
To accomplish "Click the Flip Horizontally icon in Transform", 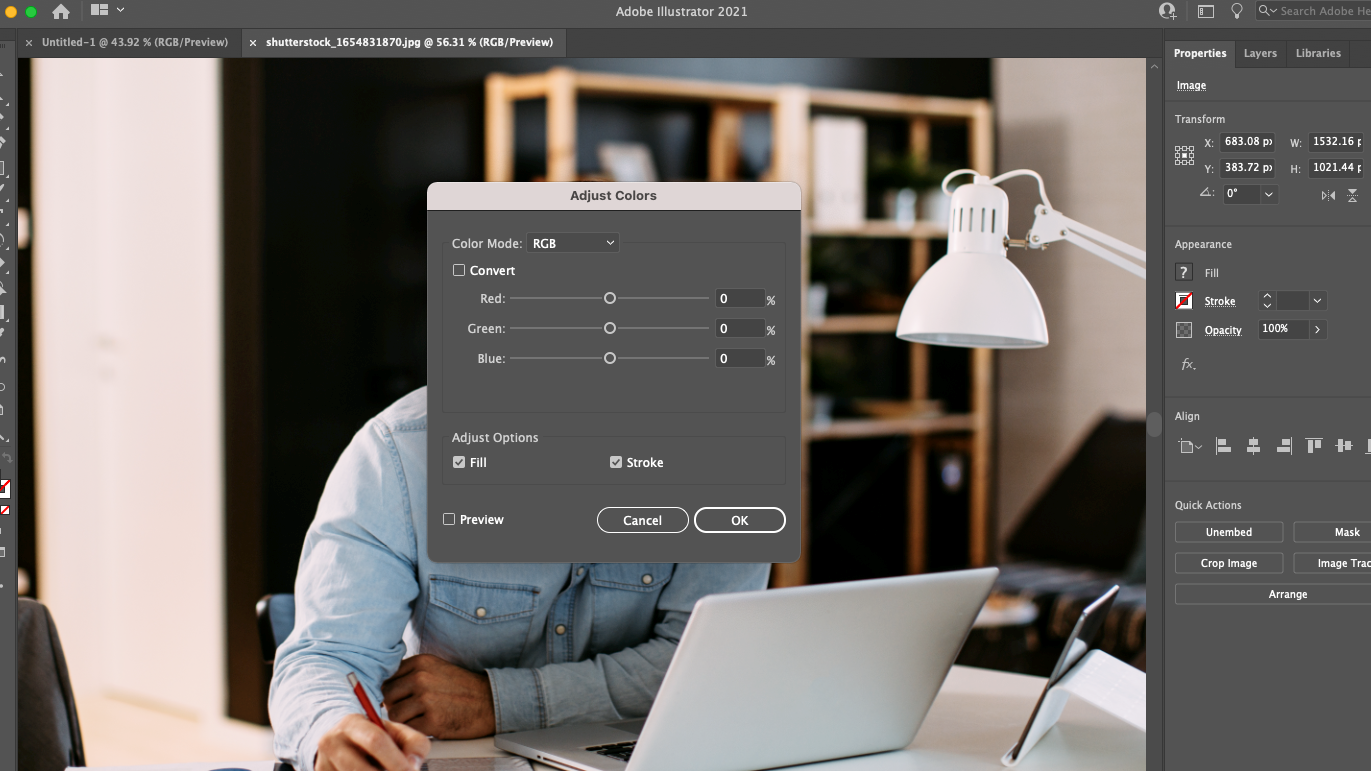I will pyautogui.click(x=1328, y=195).
